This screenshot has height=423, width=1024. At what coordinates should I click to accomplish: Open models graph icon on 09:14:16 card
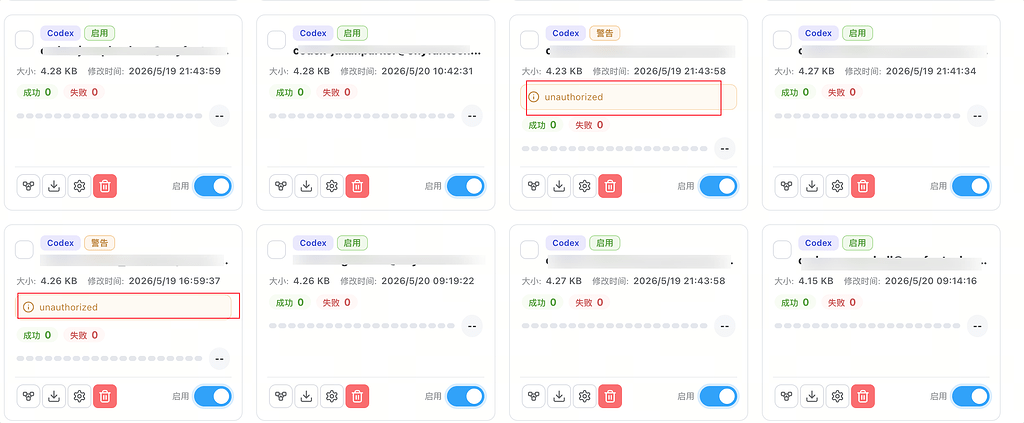tap(786, 396)
